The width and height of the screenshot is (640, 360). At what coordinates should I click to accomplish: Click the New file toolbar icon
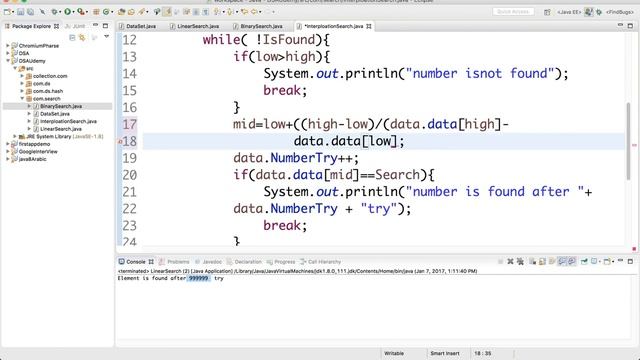(7, 12)
